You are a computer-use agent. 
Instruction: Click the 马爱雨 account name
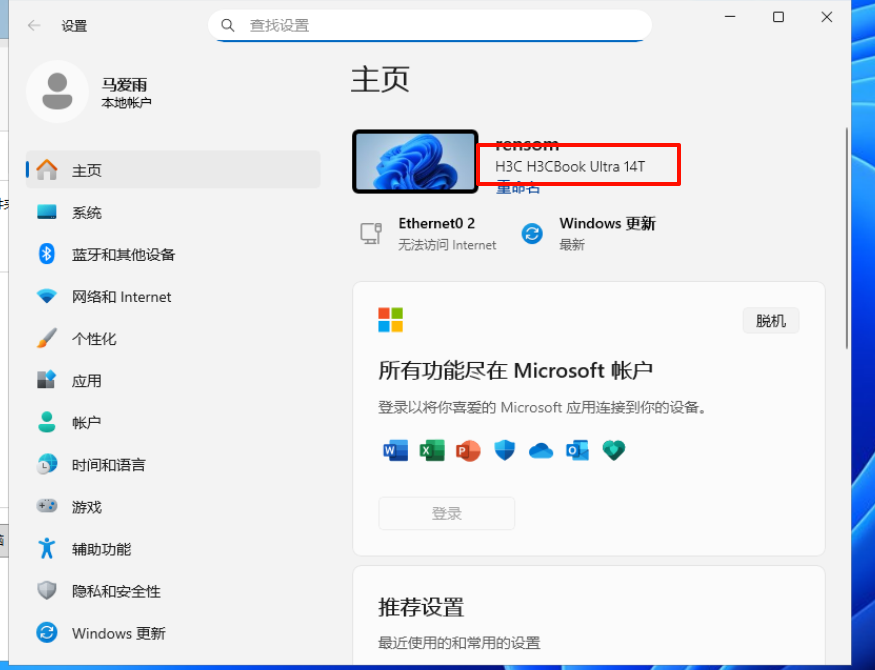click(x=124, y=85)
